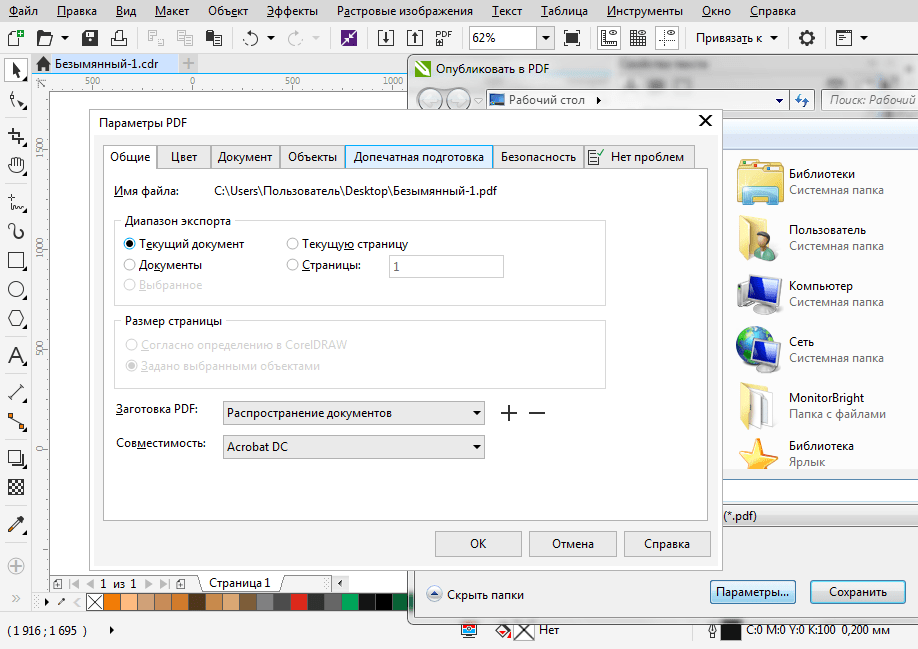Open the Options gear icon
918x649 pixels.
click(807, 39)
